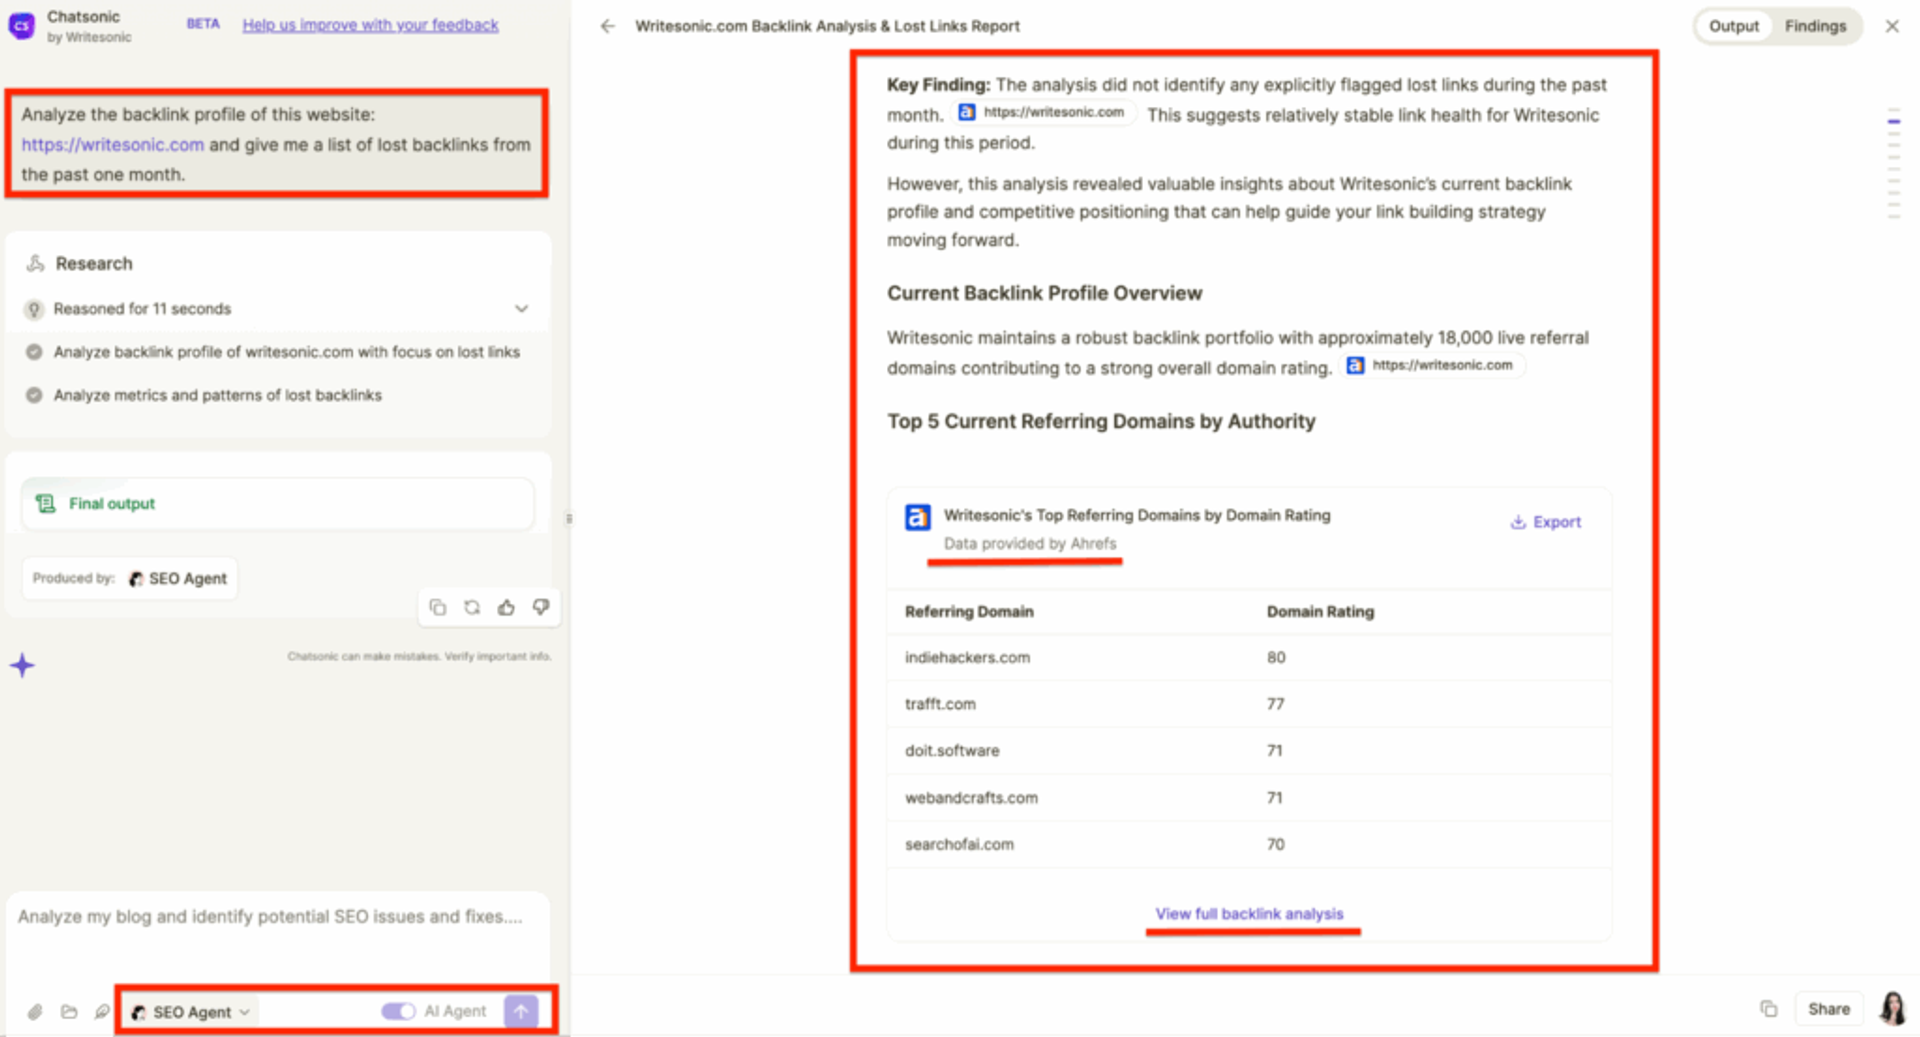Click the lightbulb icon beside 'Reasoned for 11 seconds'
This screenshot has width=1920, height=1037.
point(34,309)
